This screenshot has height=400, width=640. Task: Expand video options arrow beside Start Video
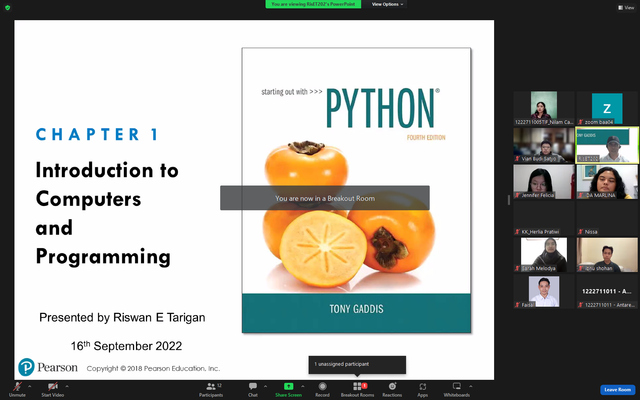[x=67, y=386]
